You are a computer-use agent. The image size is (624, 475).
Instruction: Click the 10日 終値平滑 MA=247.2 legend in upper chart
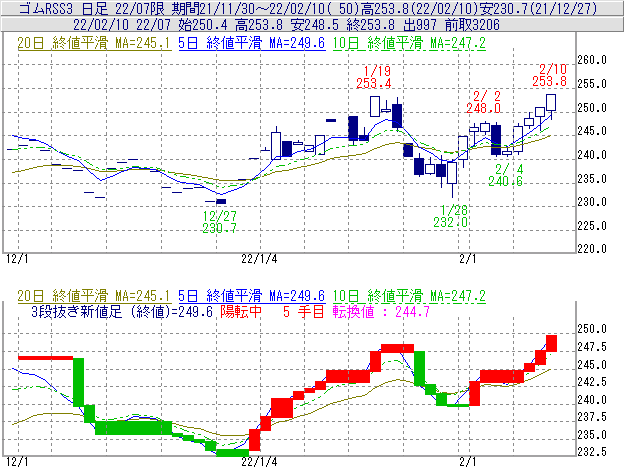(409, 43)
